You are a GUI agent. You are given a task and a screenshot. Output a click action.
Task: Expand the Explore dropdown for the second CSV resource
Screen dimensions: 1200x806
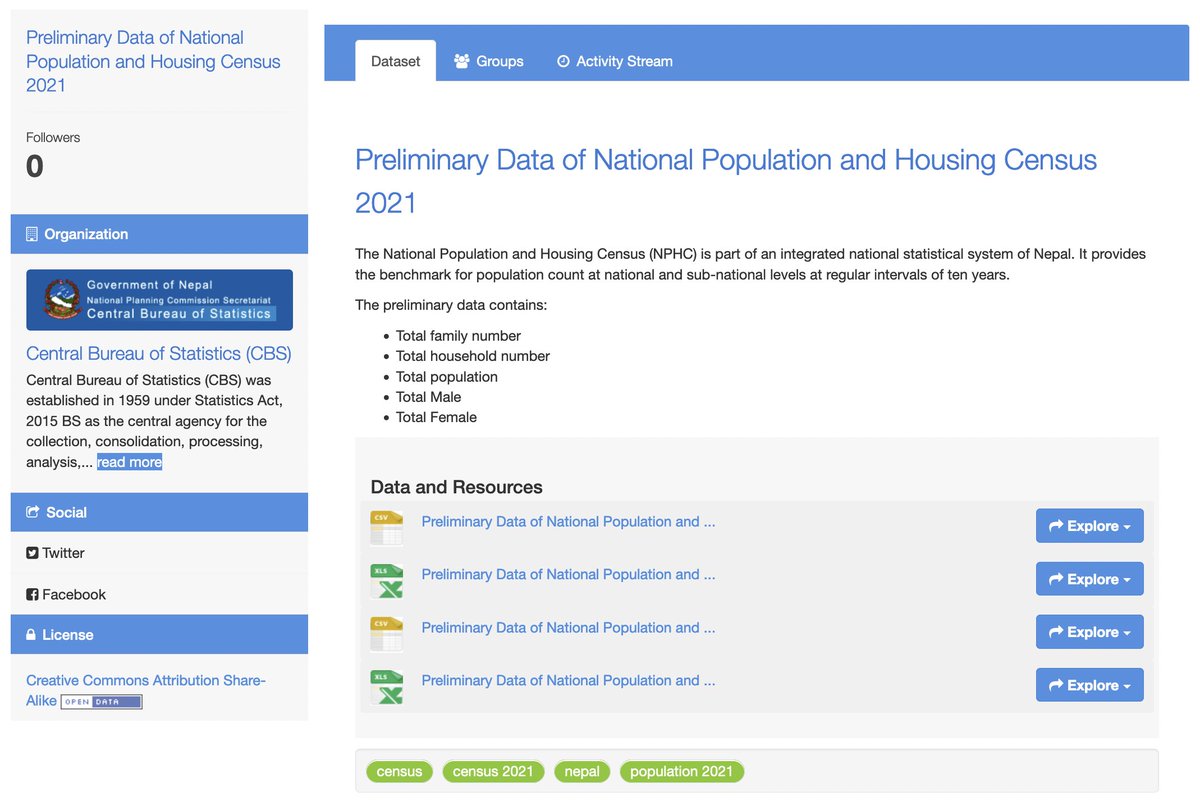1090,632
